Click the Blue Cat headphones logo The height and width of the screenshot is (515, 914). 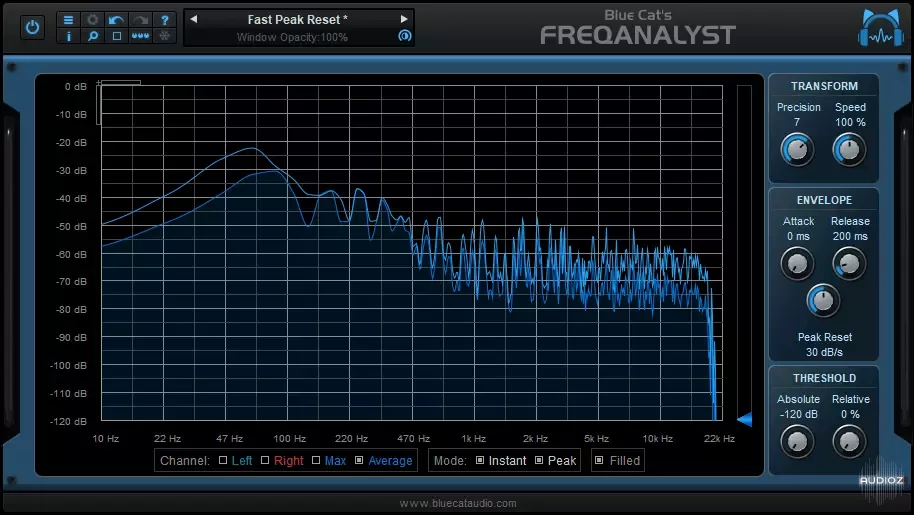tap(881, 27)
